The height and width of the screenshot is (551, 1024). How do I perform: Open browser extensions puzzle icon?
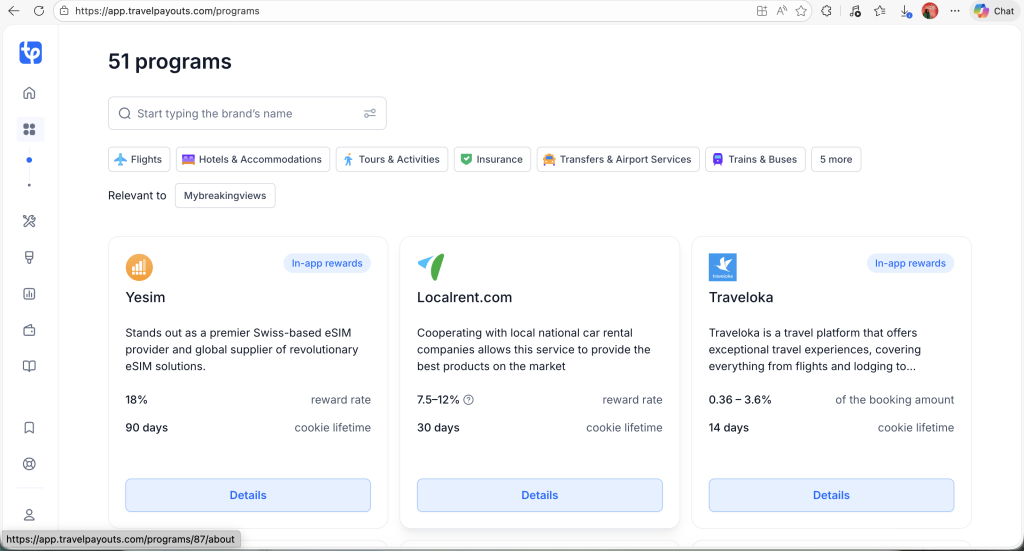pos(827,11)
